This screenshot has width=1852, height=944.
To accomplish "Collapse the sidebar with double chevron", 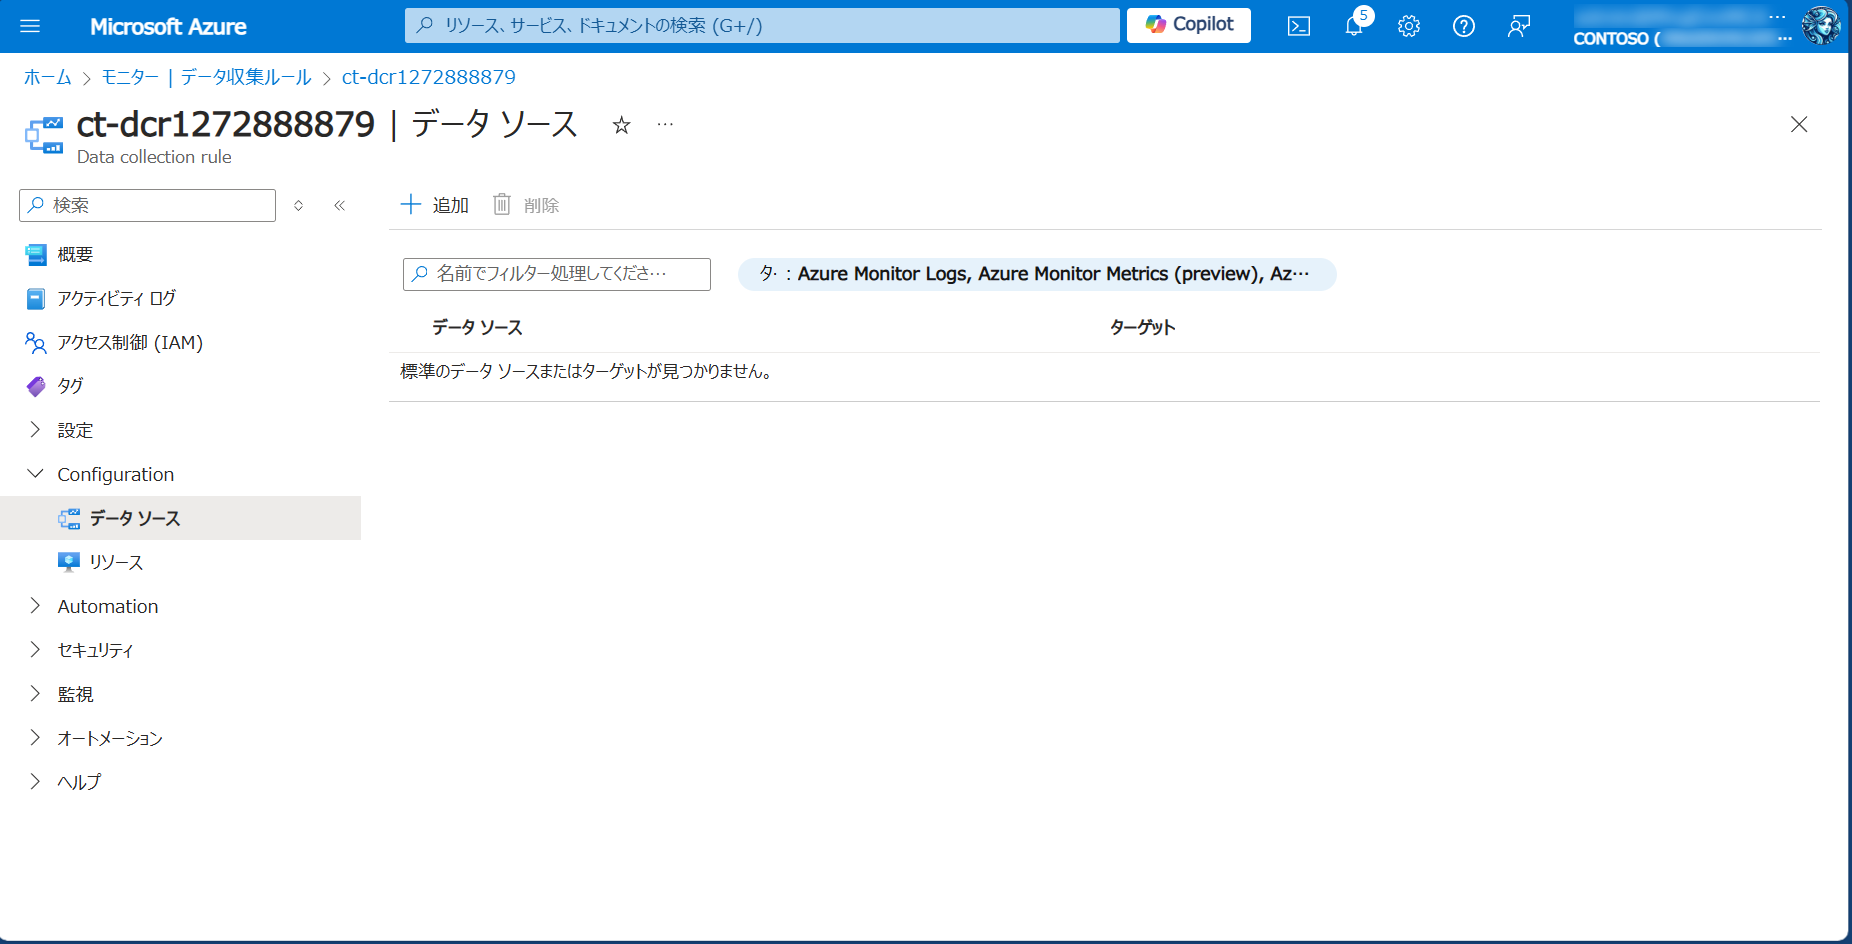I will pyautogui.click(x=340, y=205).
